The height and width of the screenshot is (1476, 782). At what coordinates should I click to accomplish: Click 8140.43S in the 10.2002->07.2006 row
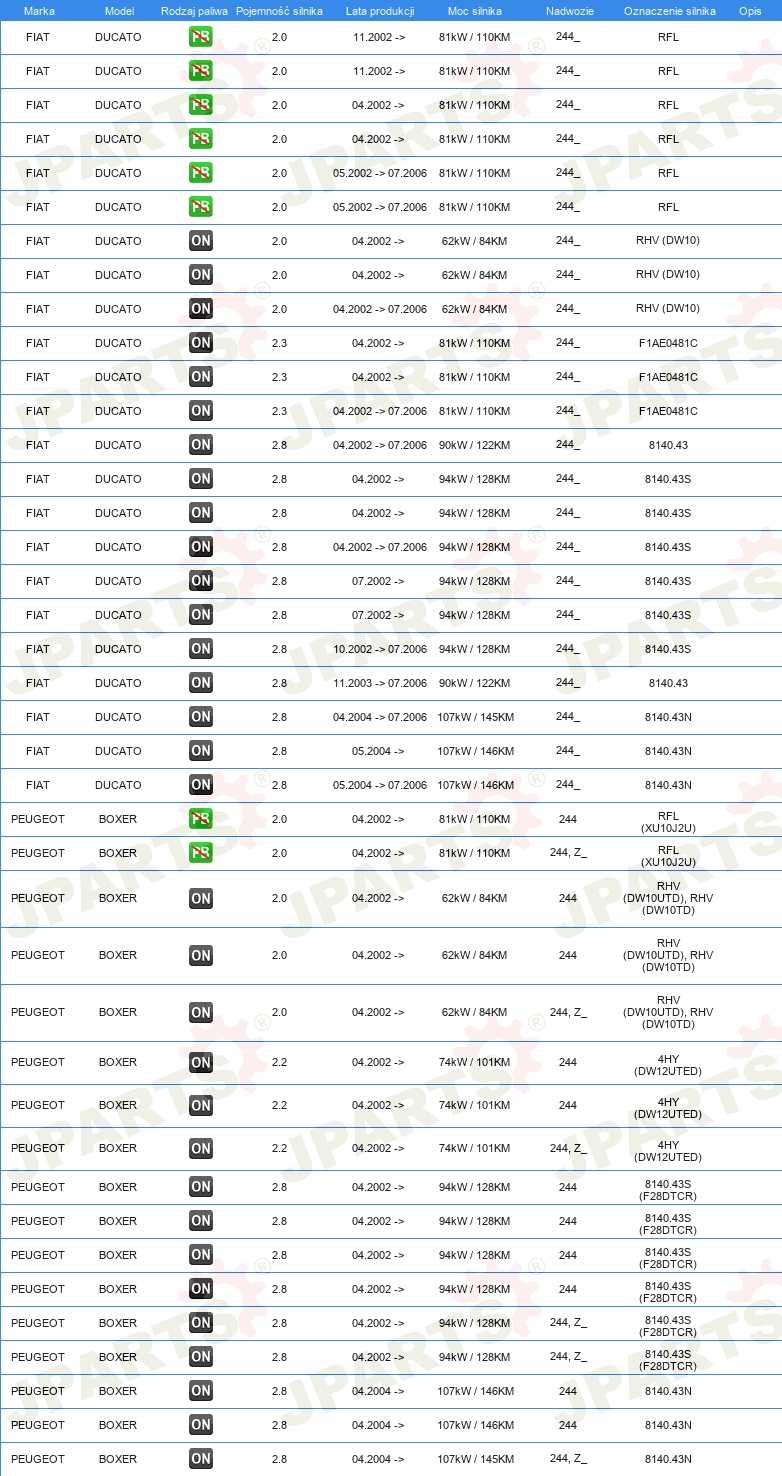[668, 649]
